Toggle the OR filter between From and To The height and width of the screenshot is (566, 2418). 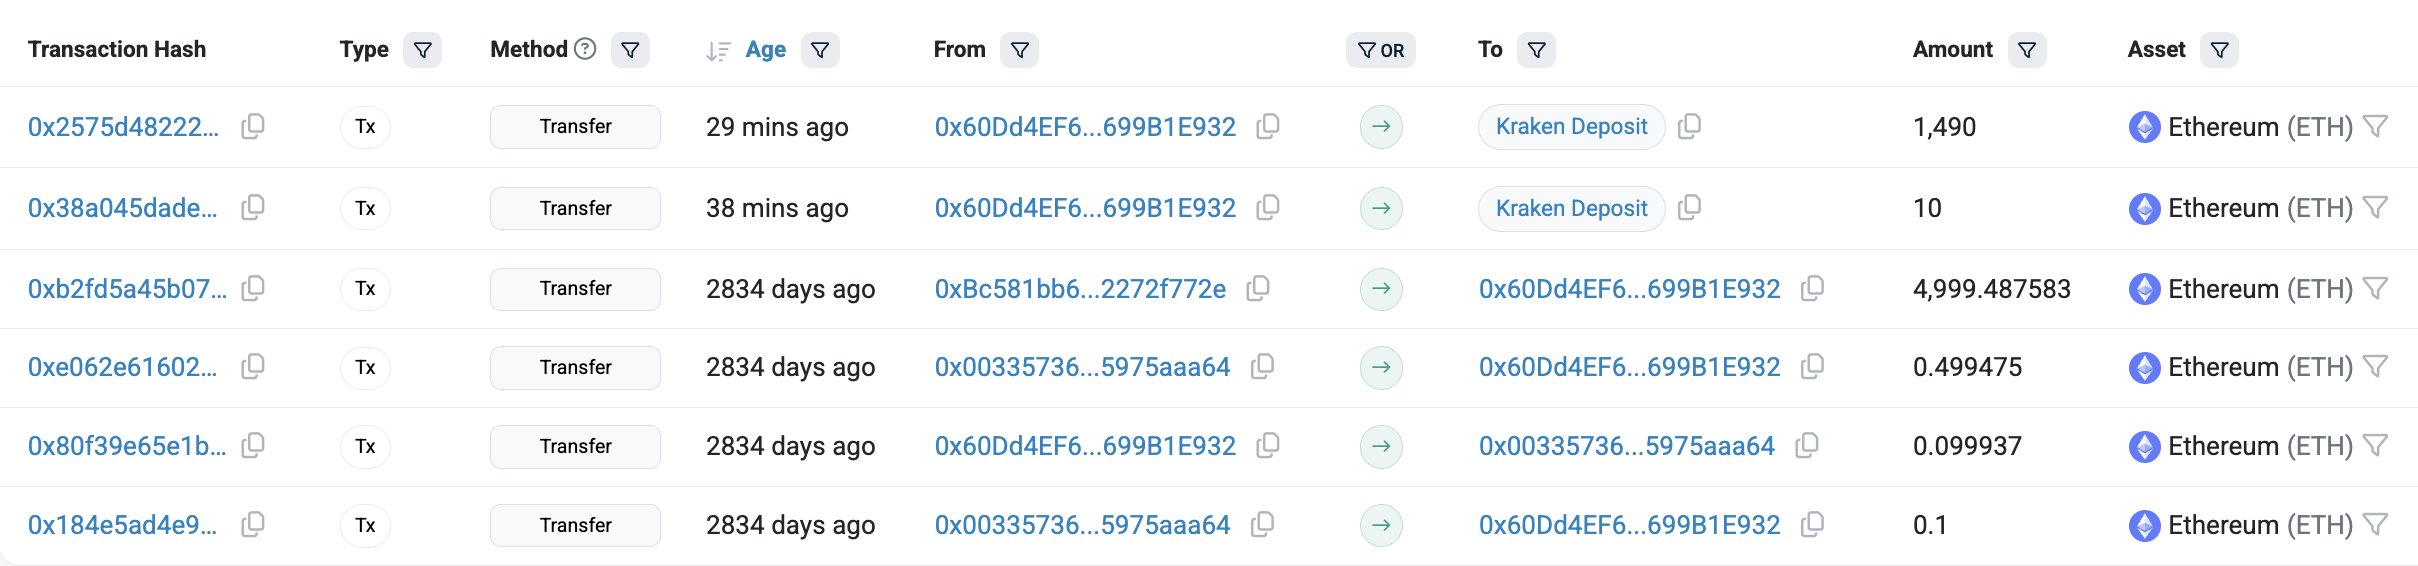click(x=1380, y=50)
